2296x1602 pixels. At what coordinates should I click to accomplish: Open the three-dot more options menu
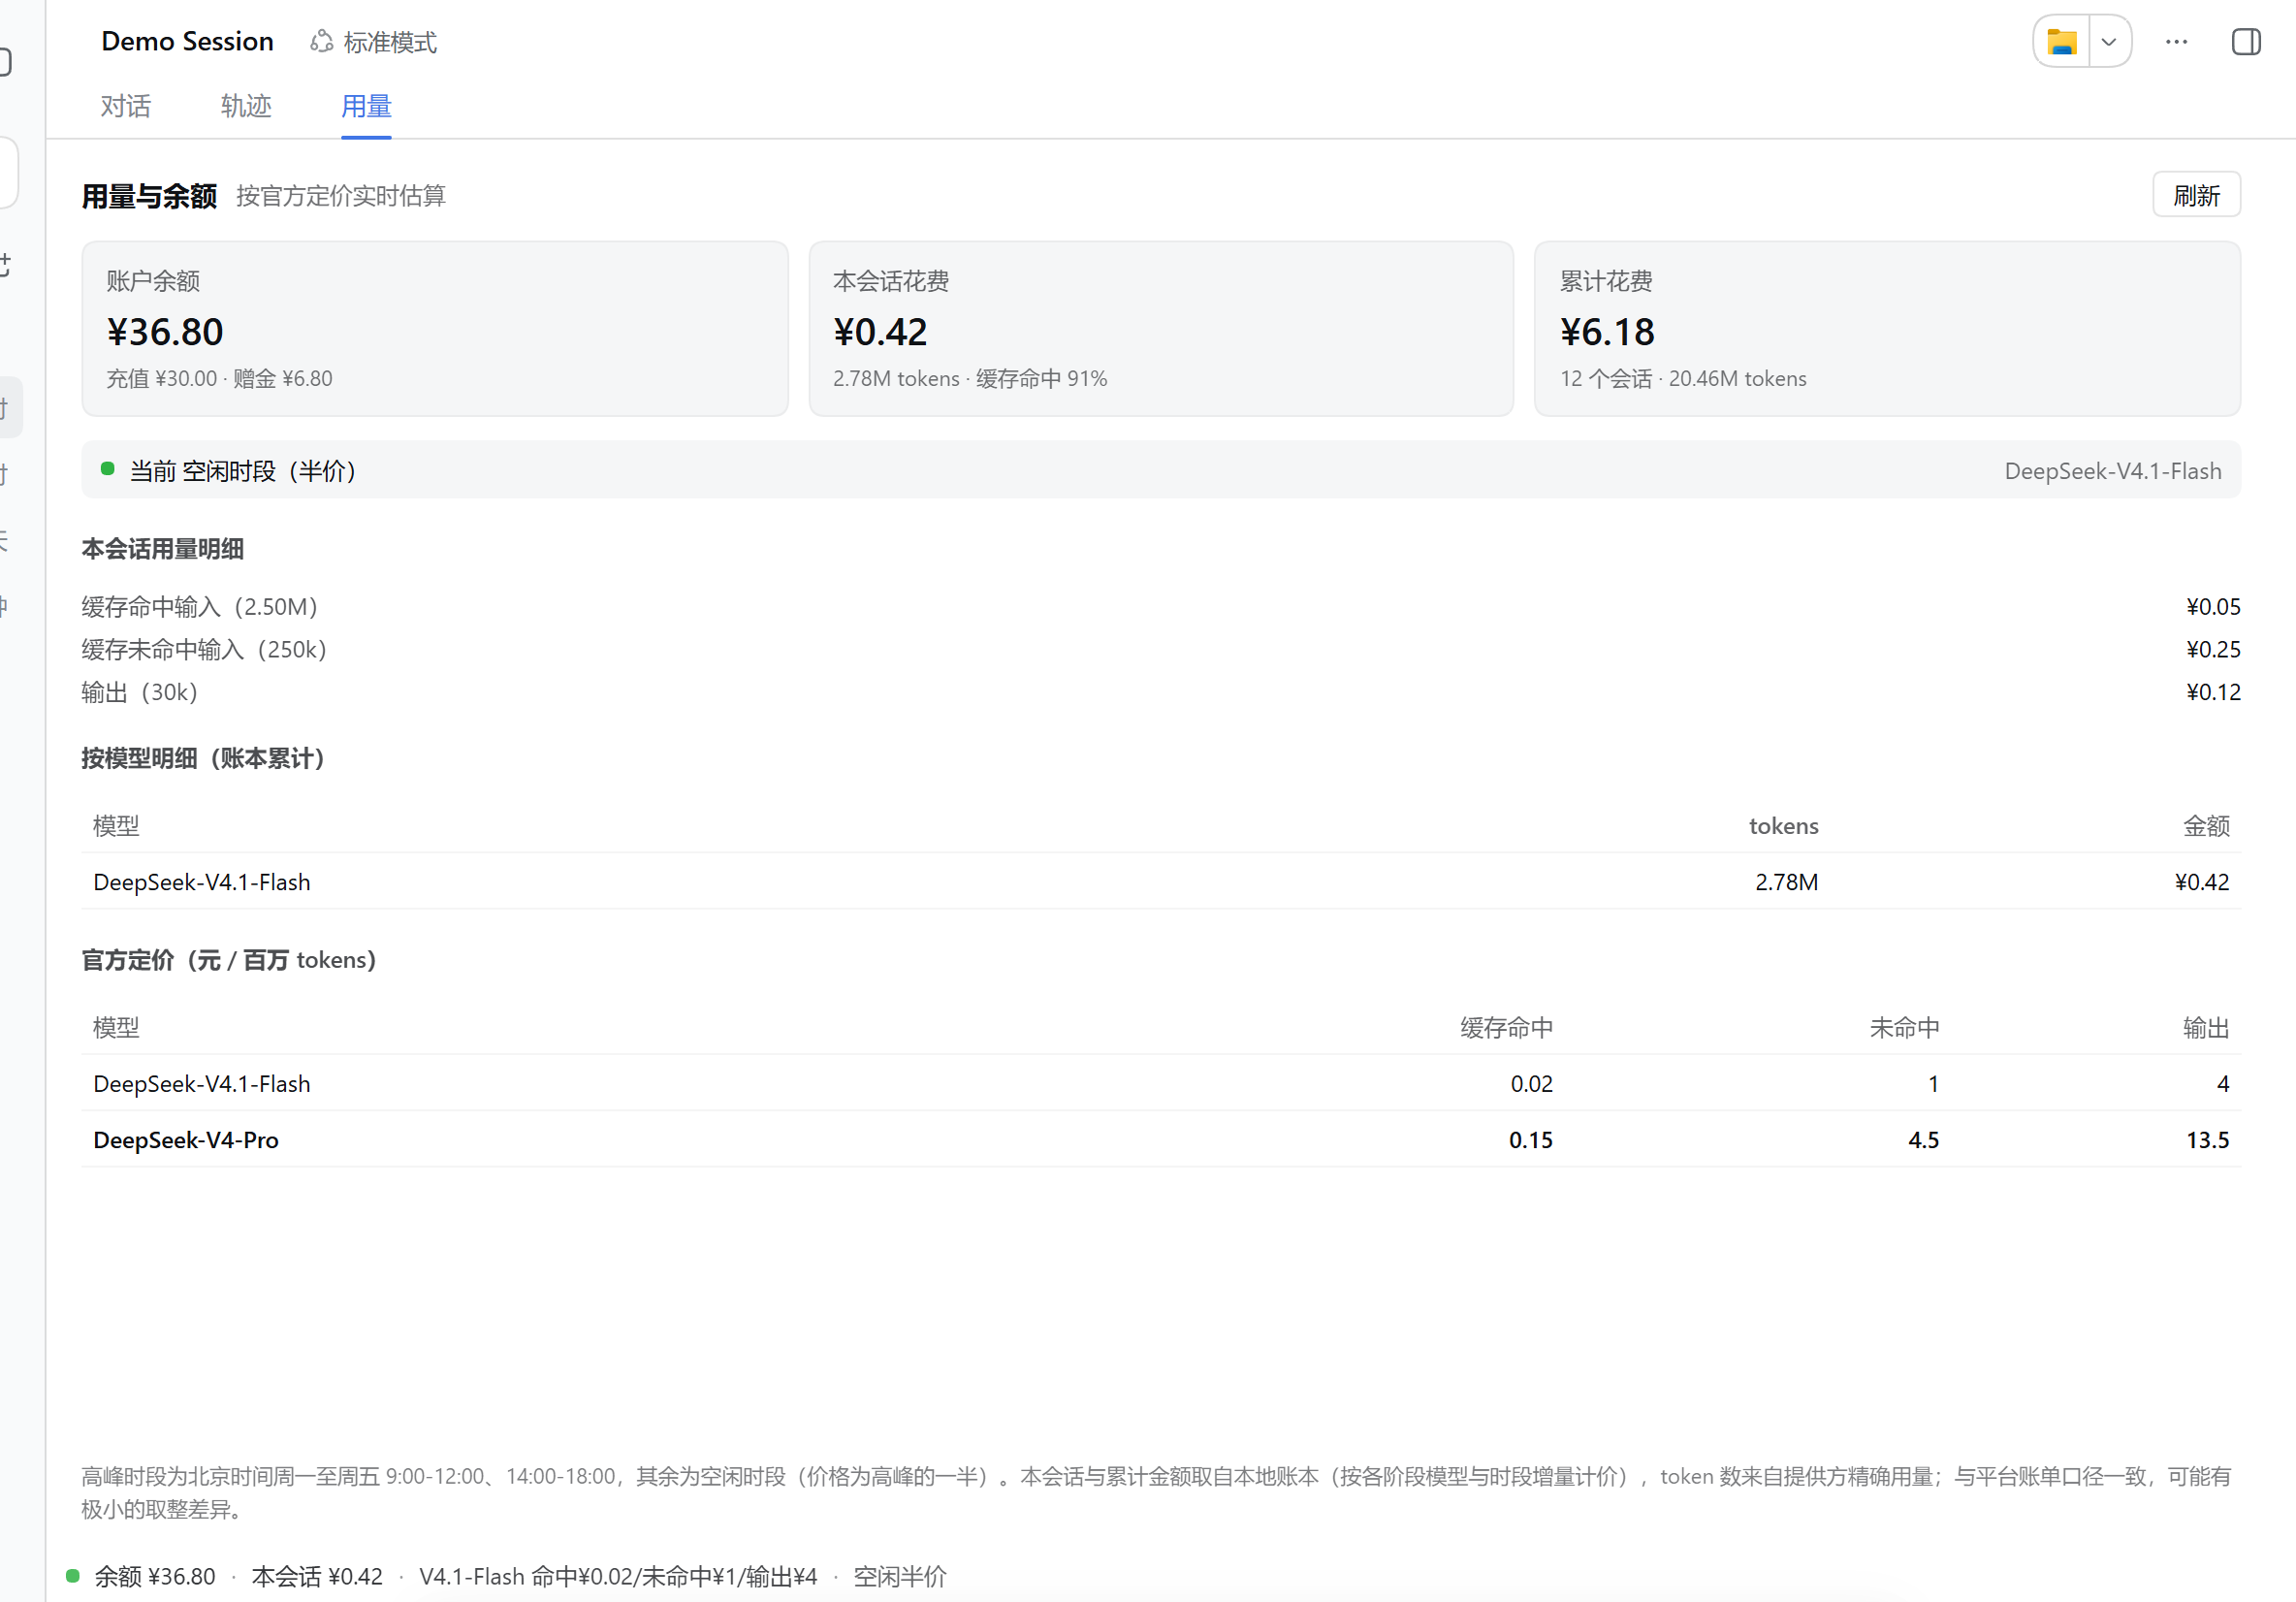(x=2176, y=42)
